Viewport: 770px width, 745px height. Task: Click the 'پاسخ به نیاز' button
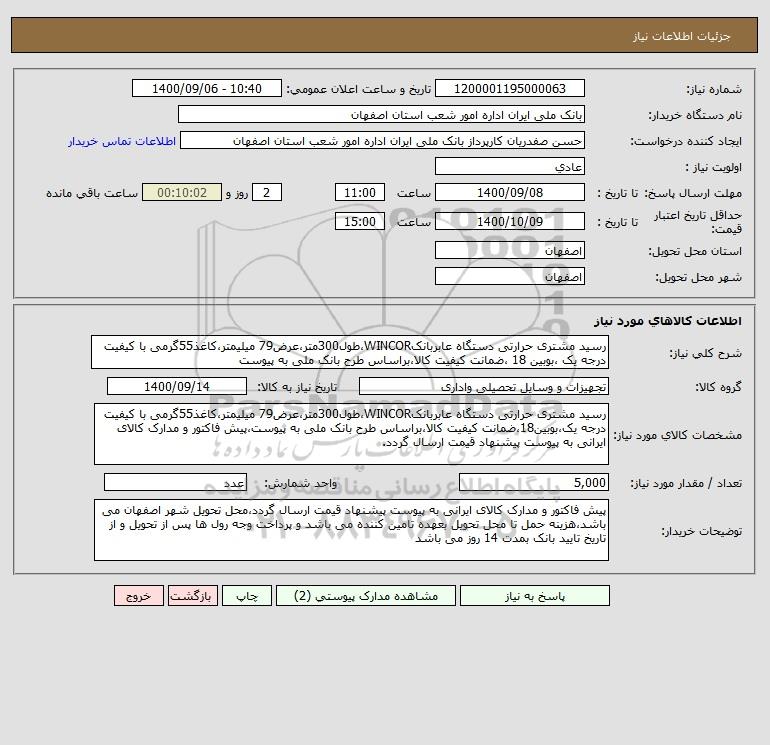pyautogui.click(x=535, y=596)
